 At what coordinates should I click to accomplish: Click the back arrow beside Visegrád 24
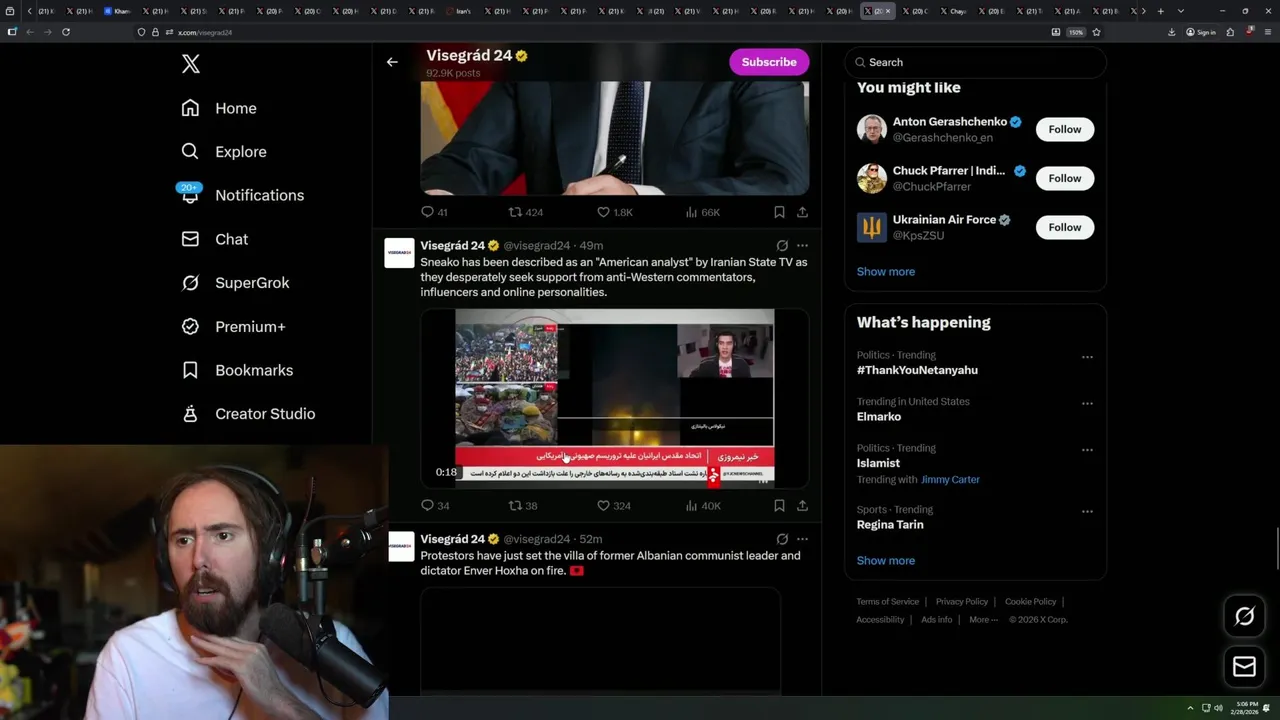(392, 62)
